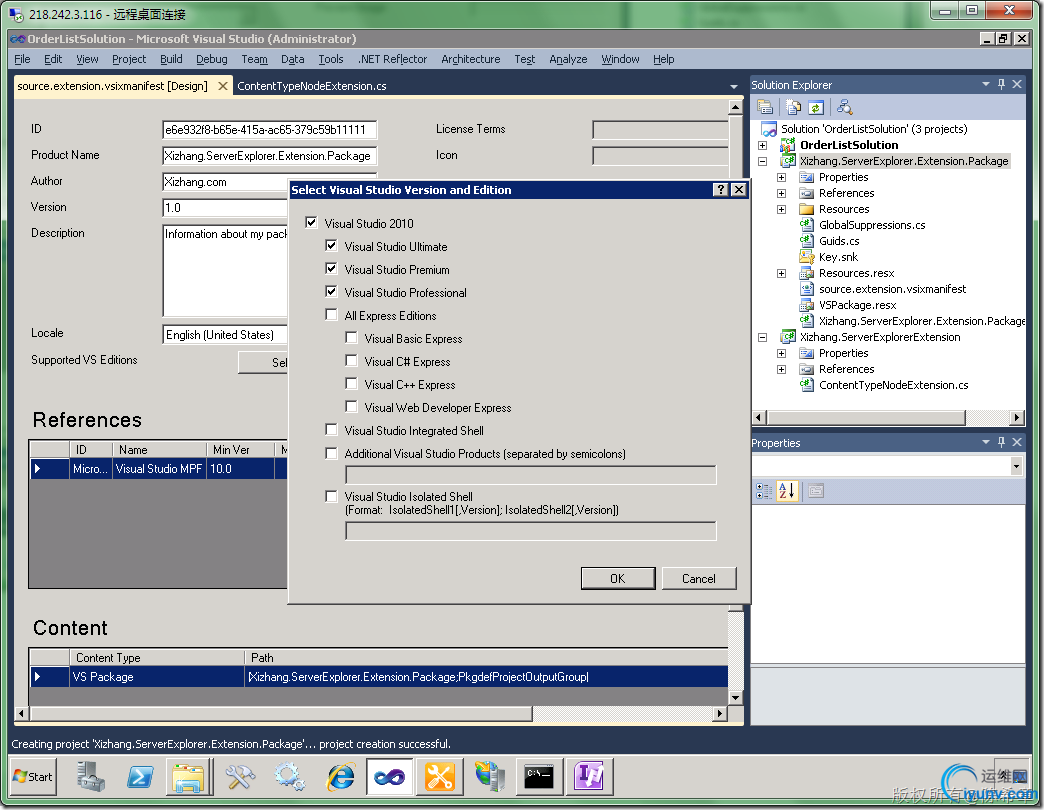Click Show All Files icon in Solution Explorer

pyautogui.click(x=793, y=106)
